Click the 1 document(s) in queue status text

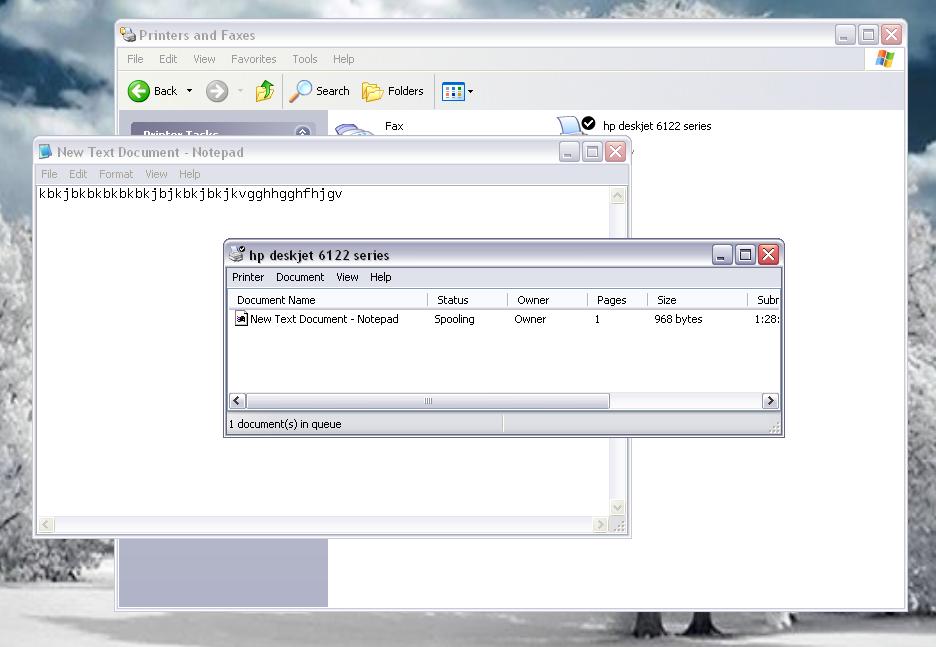(x=285, y=424)
